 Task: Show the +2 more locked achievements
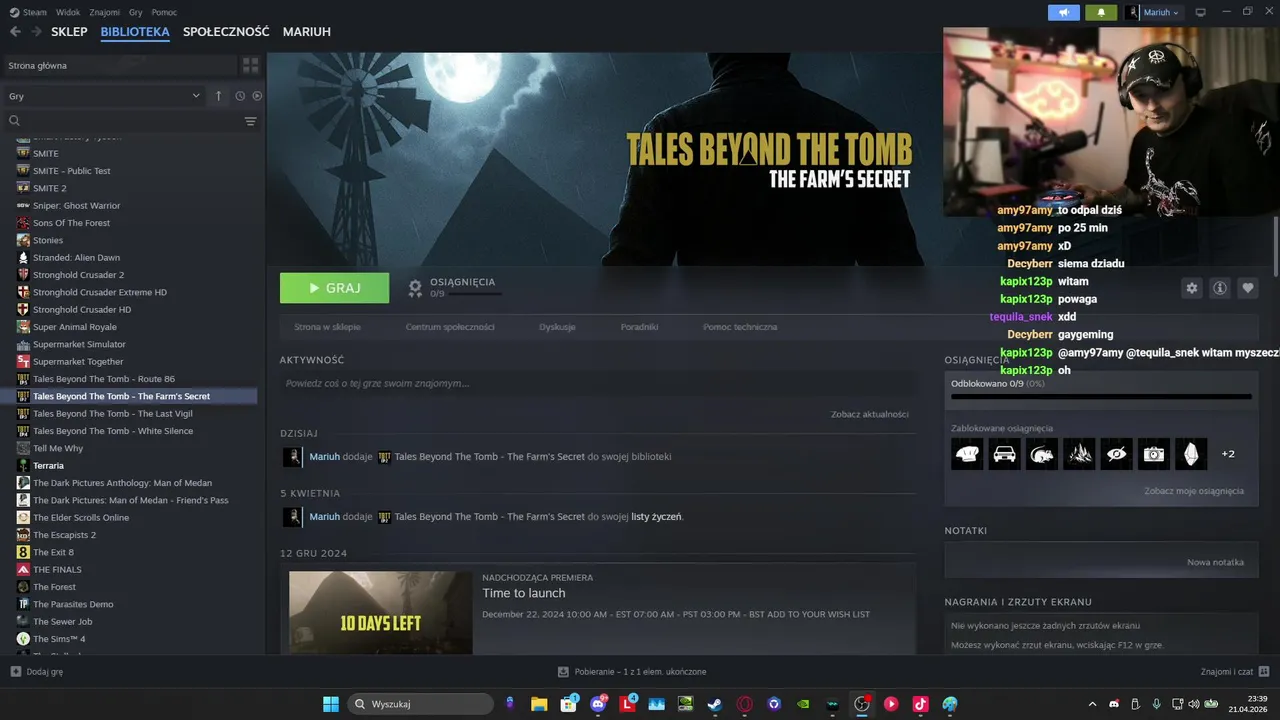1228,454
